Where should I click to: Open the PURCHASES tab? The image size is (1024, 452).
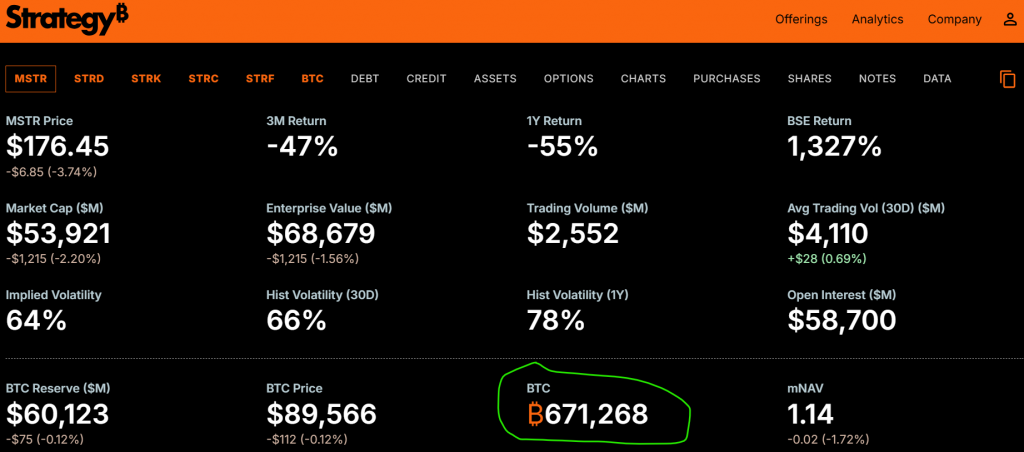(x=727, y=78)
